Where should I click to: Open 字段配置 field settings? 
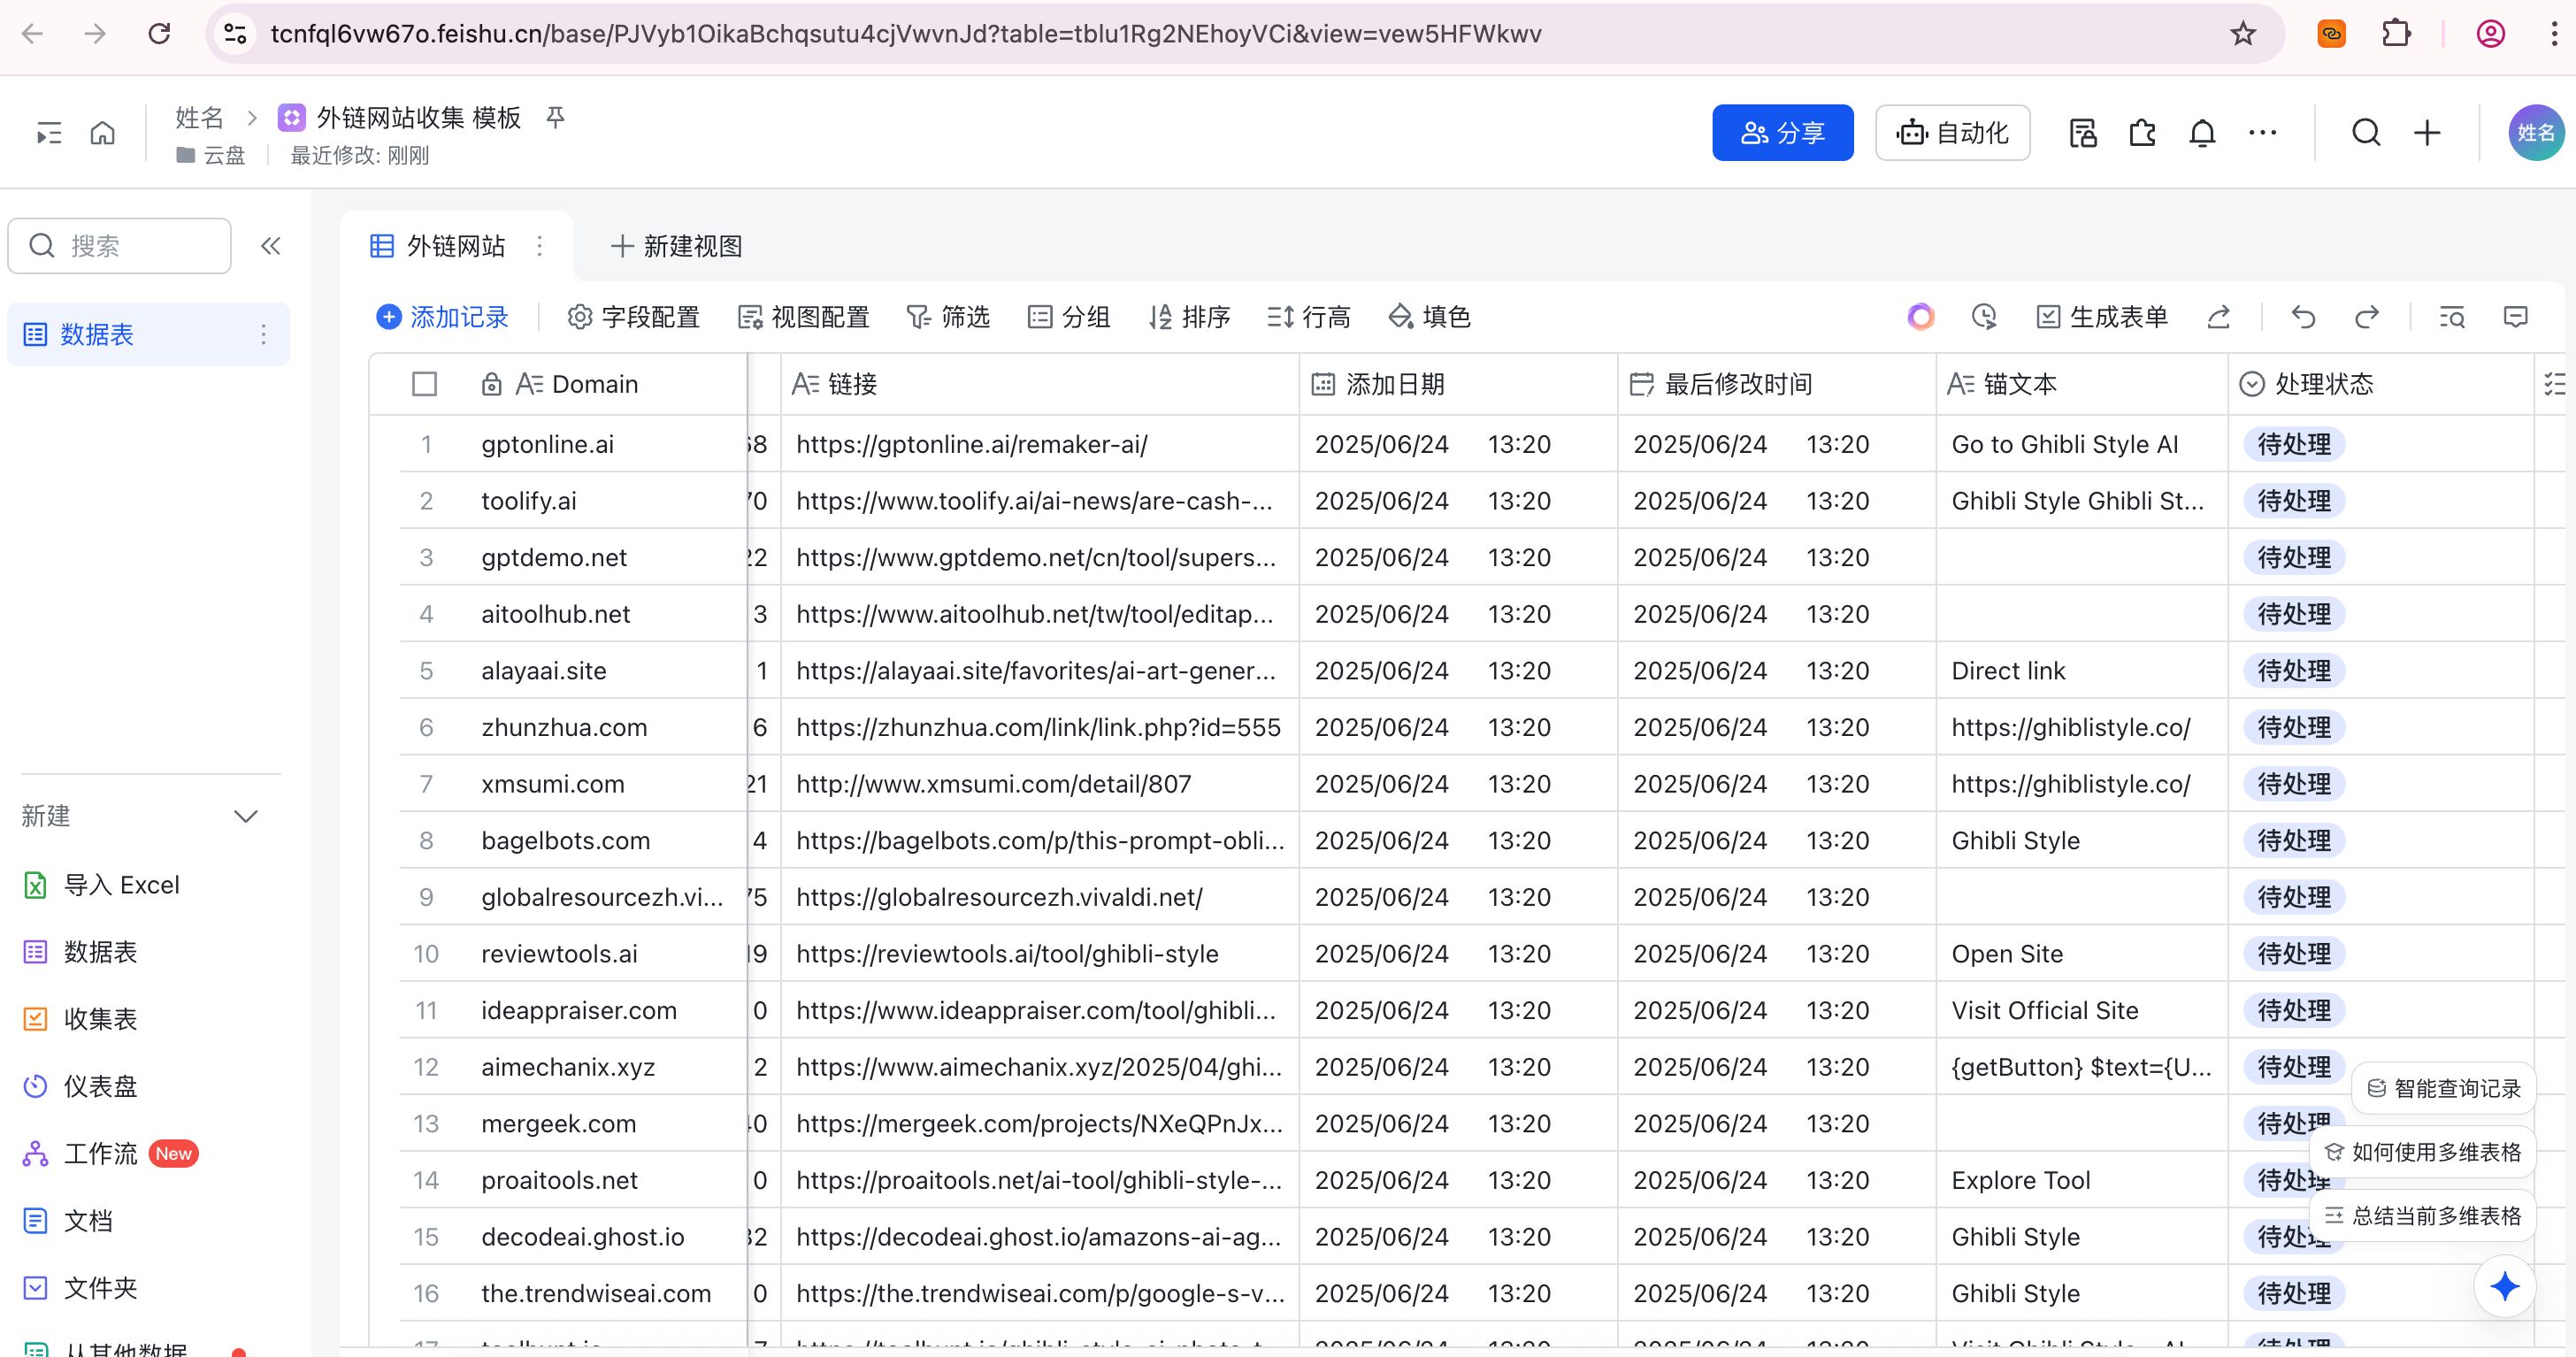point(633,317)
